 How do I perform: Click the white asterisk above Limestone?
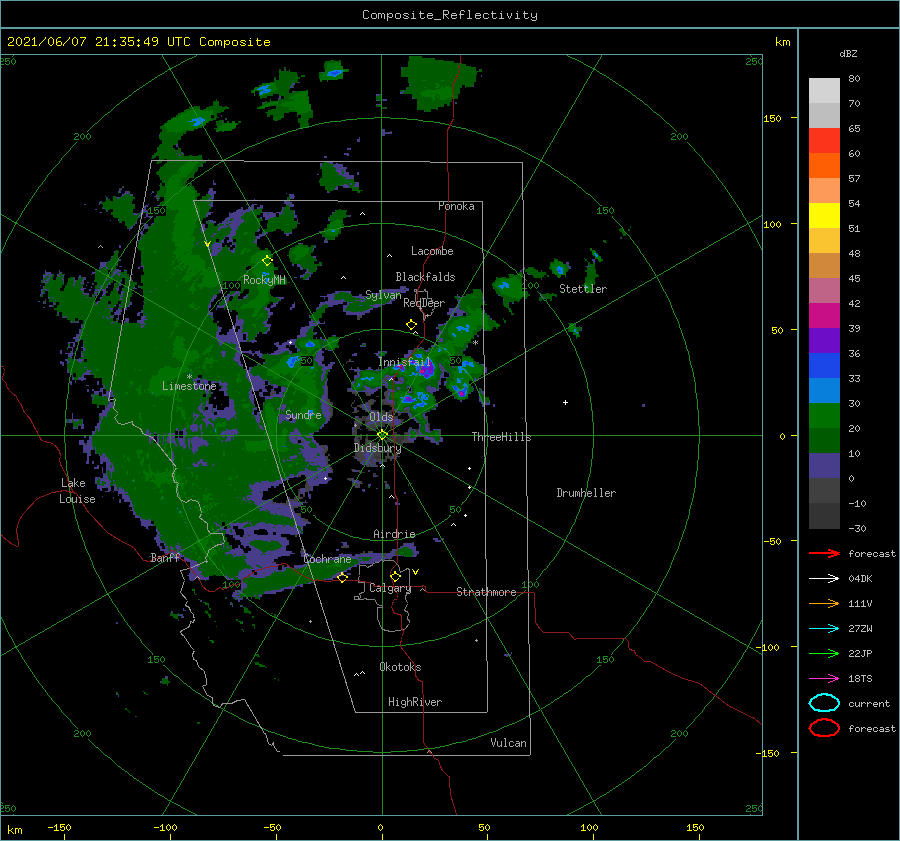pos(189,377)
